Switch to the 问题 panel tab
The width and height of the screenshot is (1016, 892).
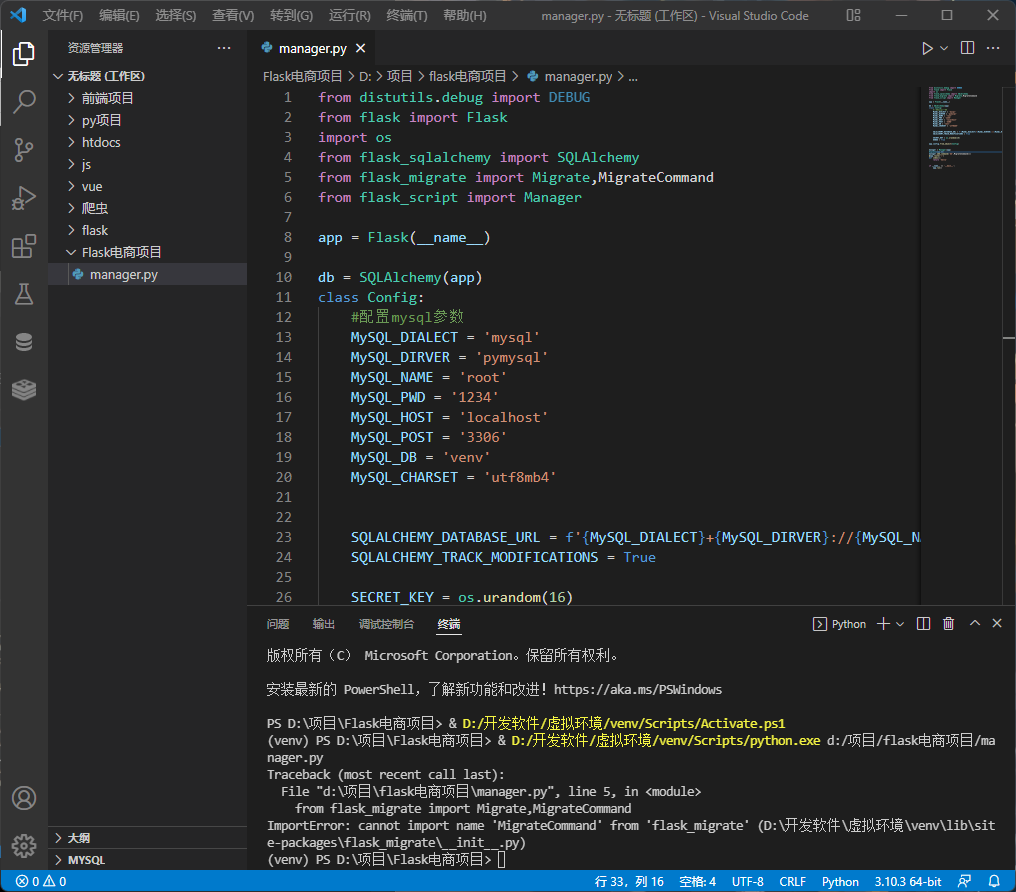[278, 624]
